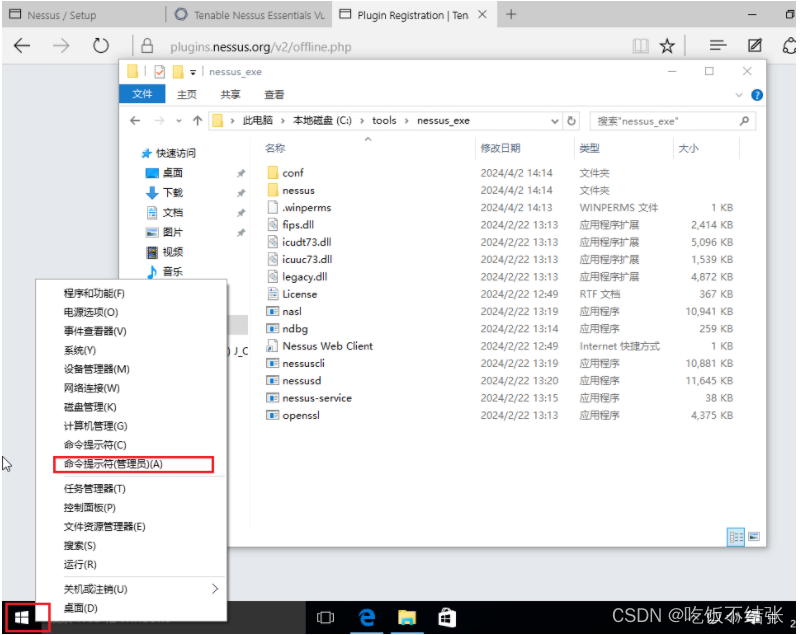Choose 控制面板(P) from the menu

(x=89, y=507)
